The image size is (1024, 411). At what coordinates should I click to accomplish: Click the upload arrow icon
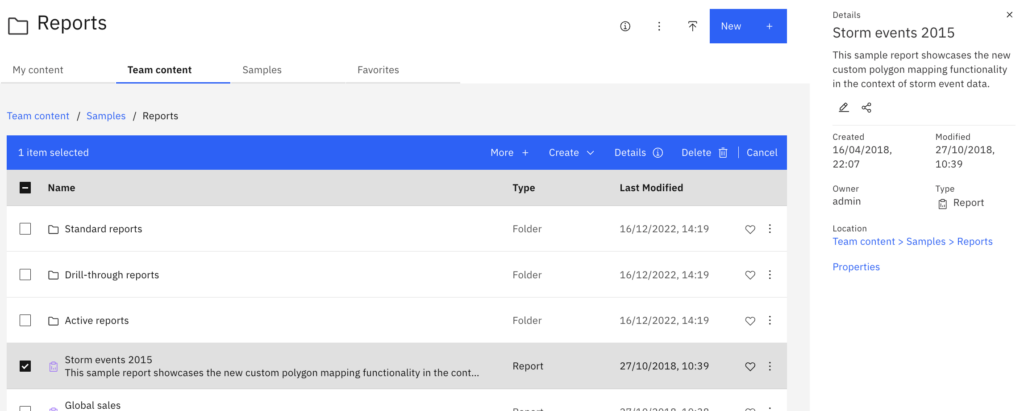[692, 26]
